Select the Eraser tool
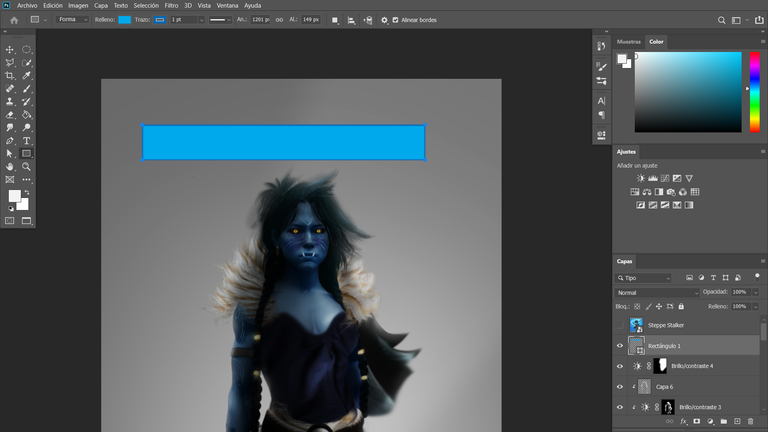Viewport: 768px width, 432px height. tap(10, 115)
